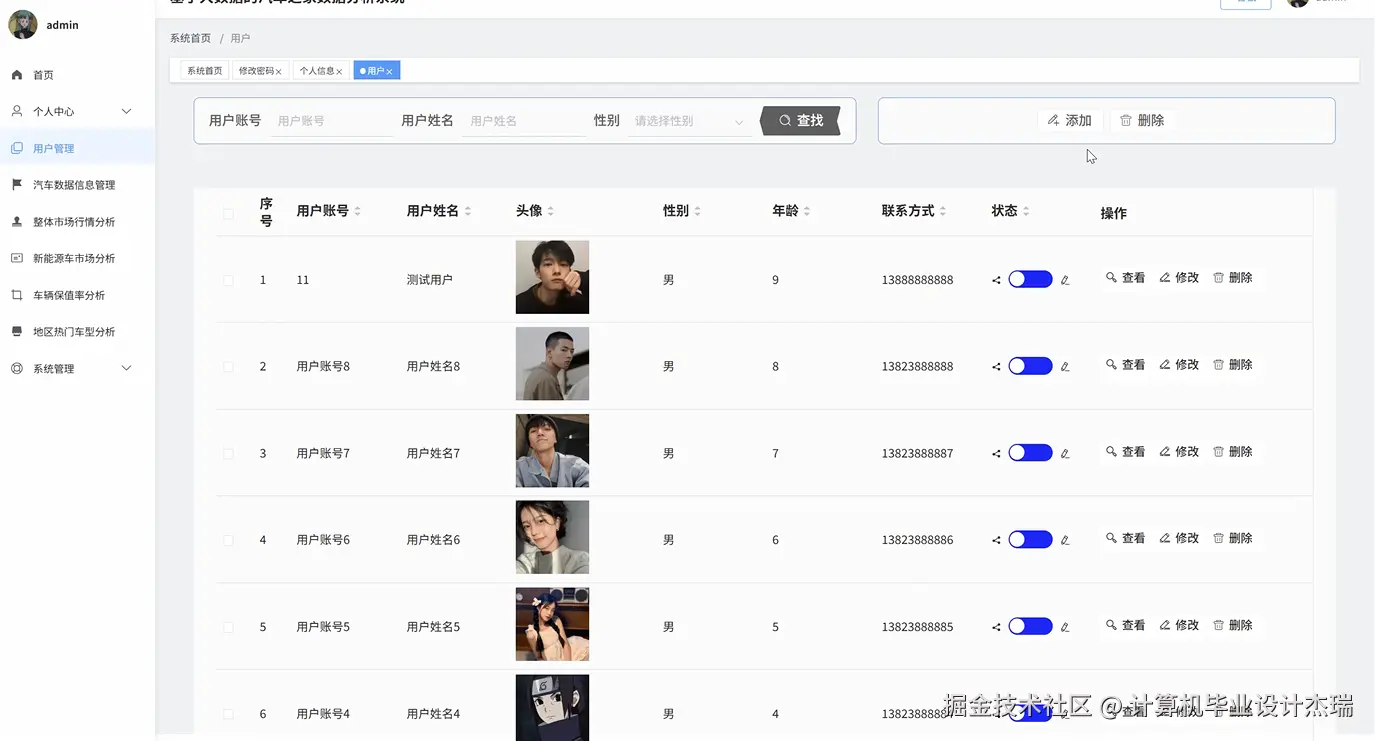Click the admin avatar in sidebar
This screenshot has height=741, width=1375.
click(23, 25)
